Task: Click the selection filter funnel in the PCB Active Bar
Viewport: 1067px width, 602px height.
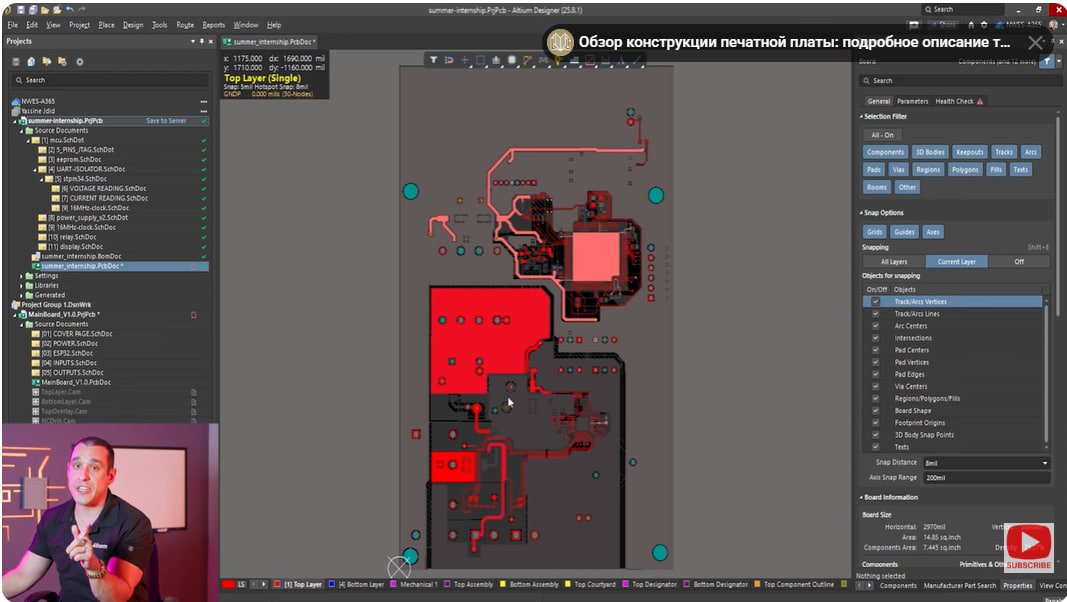Action: click(433, 60)
